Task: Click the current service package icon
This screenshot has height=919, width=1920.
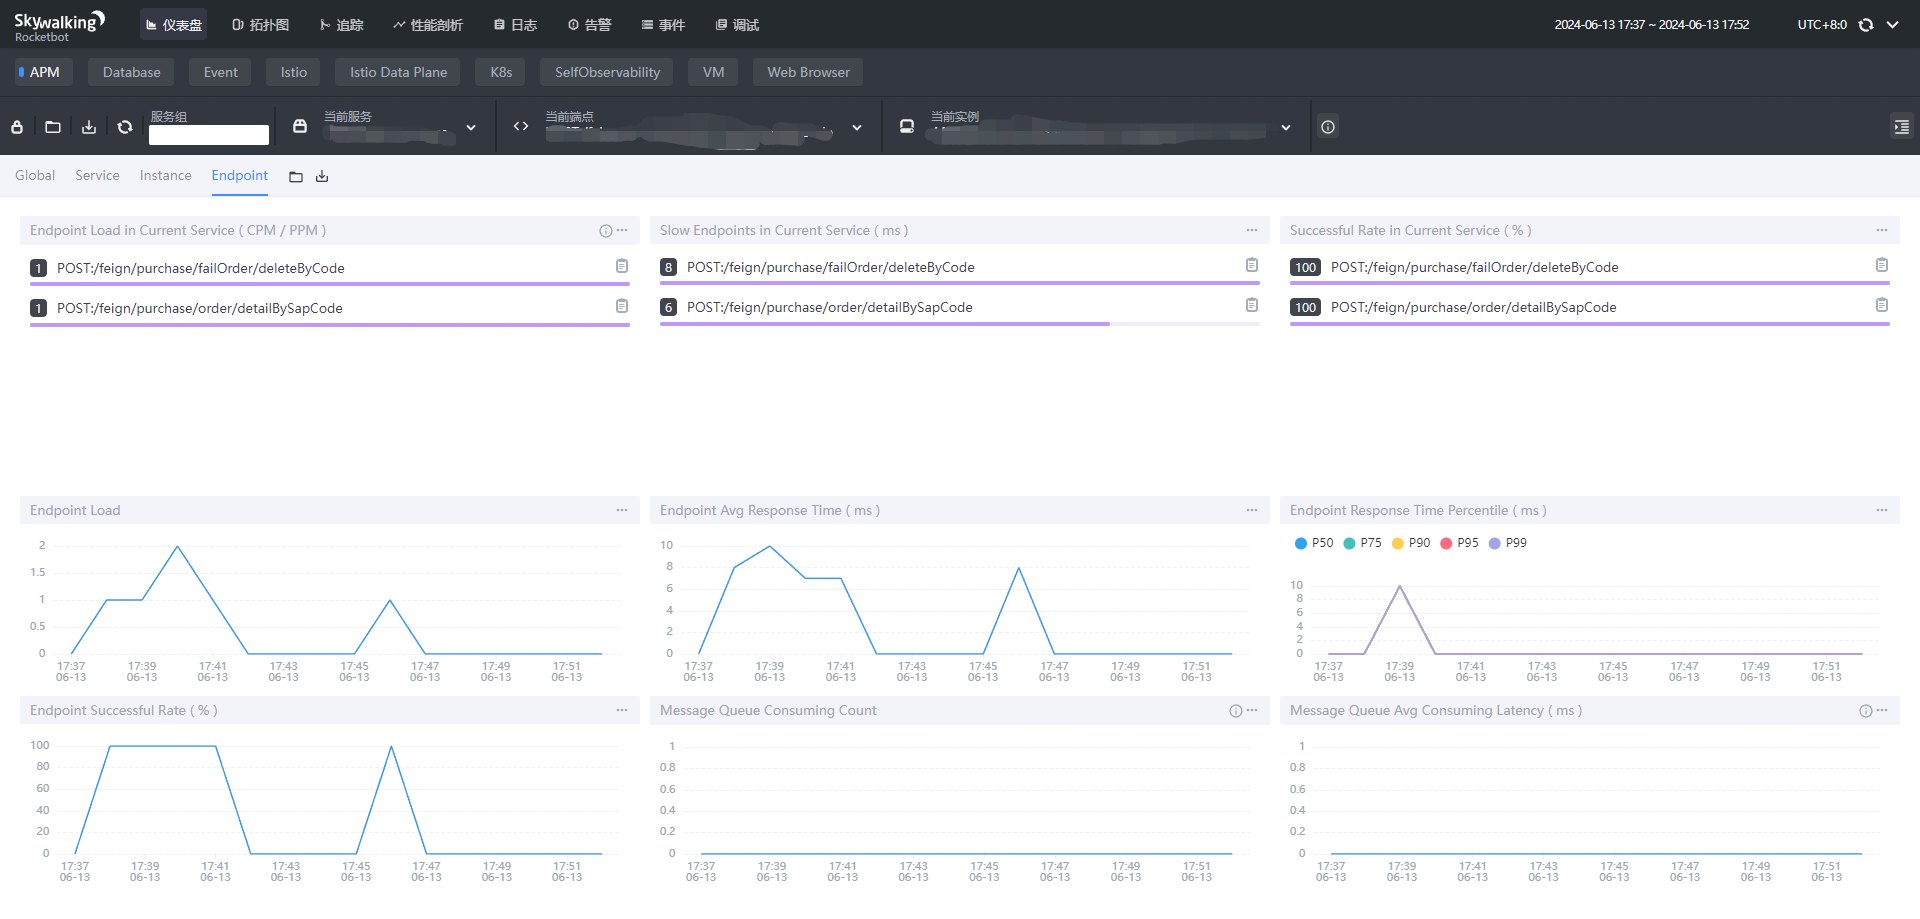Action: point(300,126)
